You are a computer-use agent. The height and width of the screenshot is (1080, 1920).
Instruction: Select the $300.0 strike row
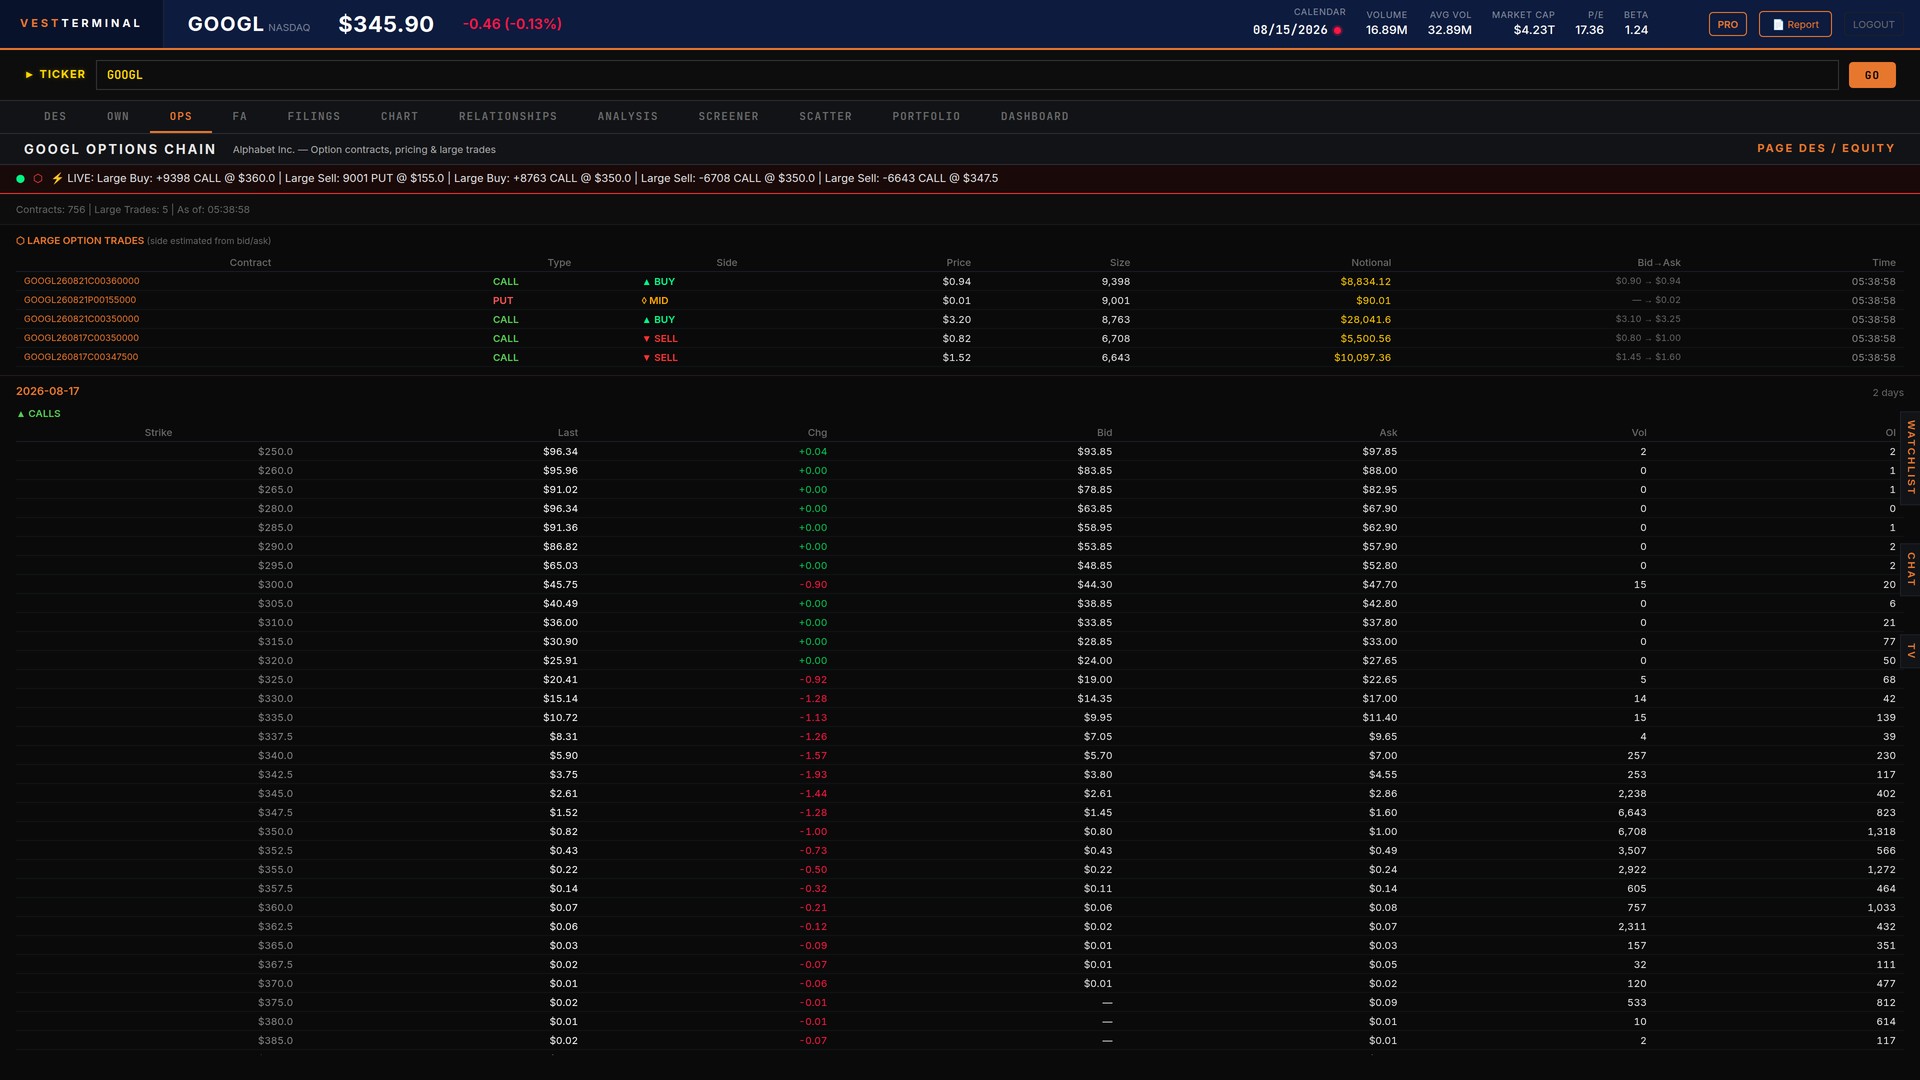click(x=960, y=585)
